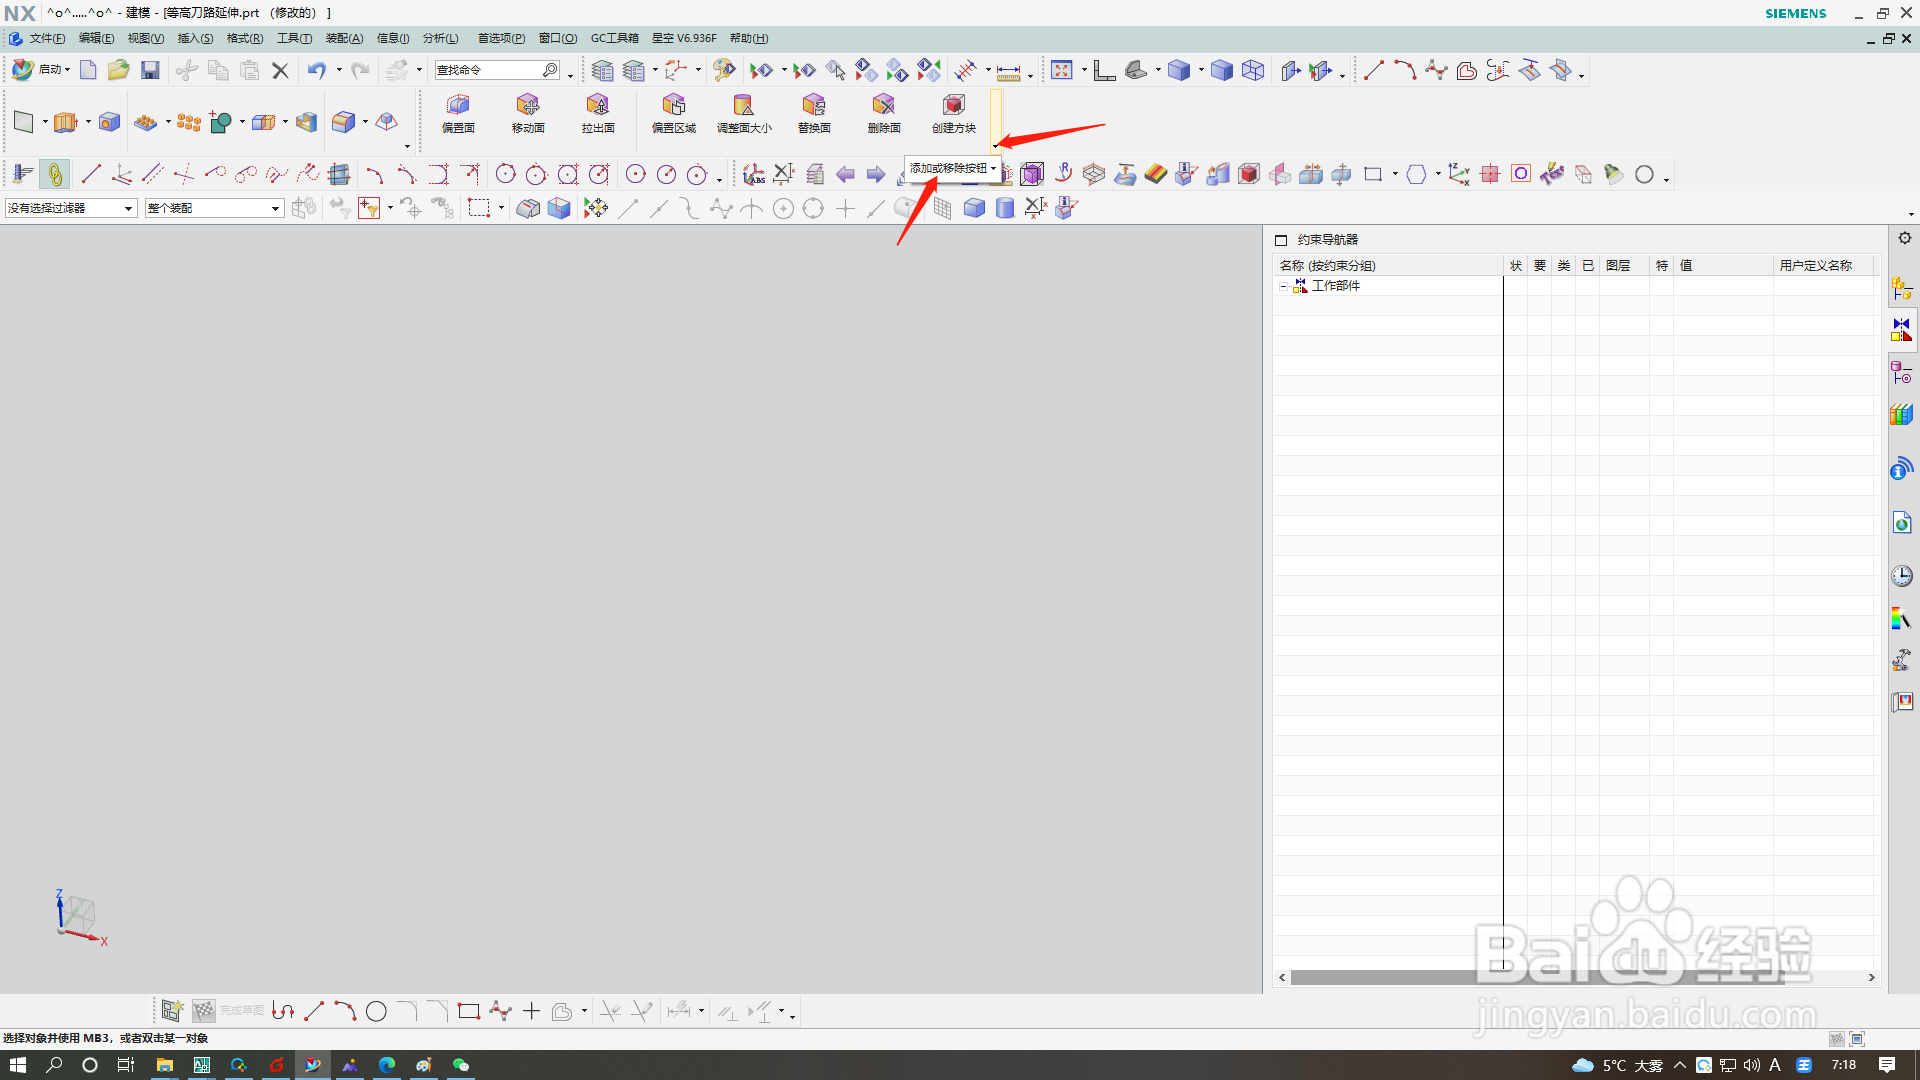Collapse the 工作部件 tree node

tap(1283, 286)
